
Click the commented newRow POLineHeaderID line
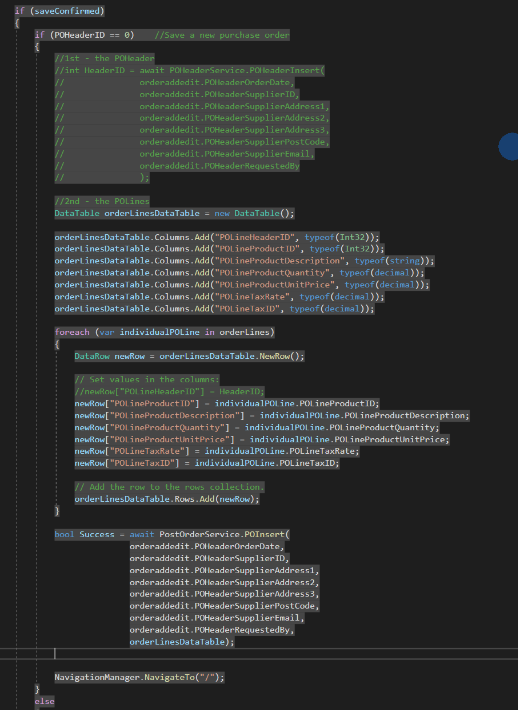point(169,391)
